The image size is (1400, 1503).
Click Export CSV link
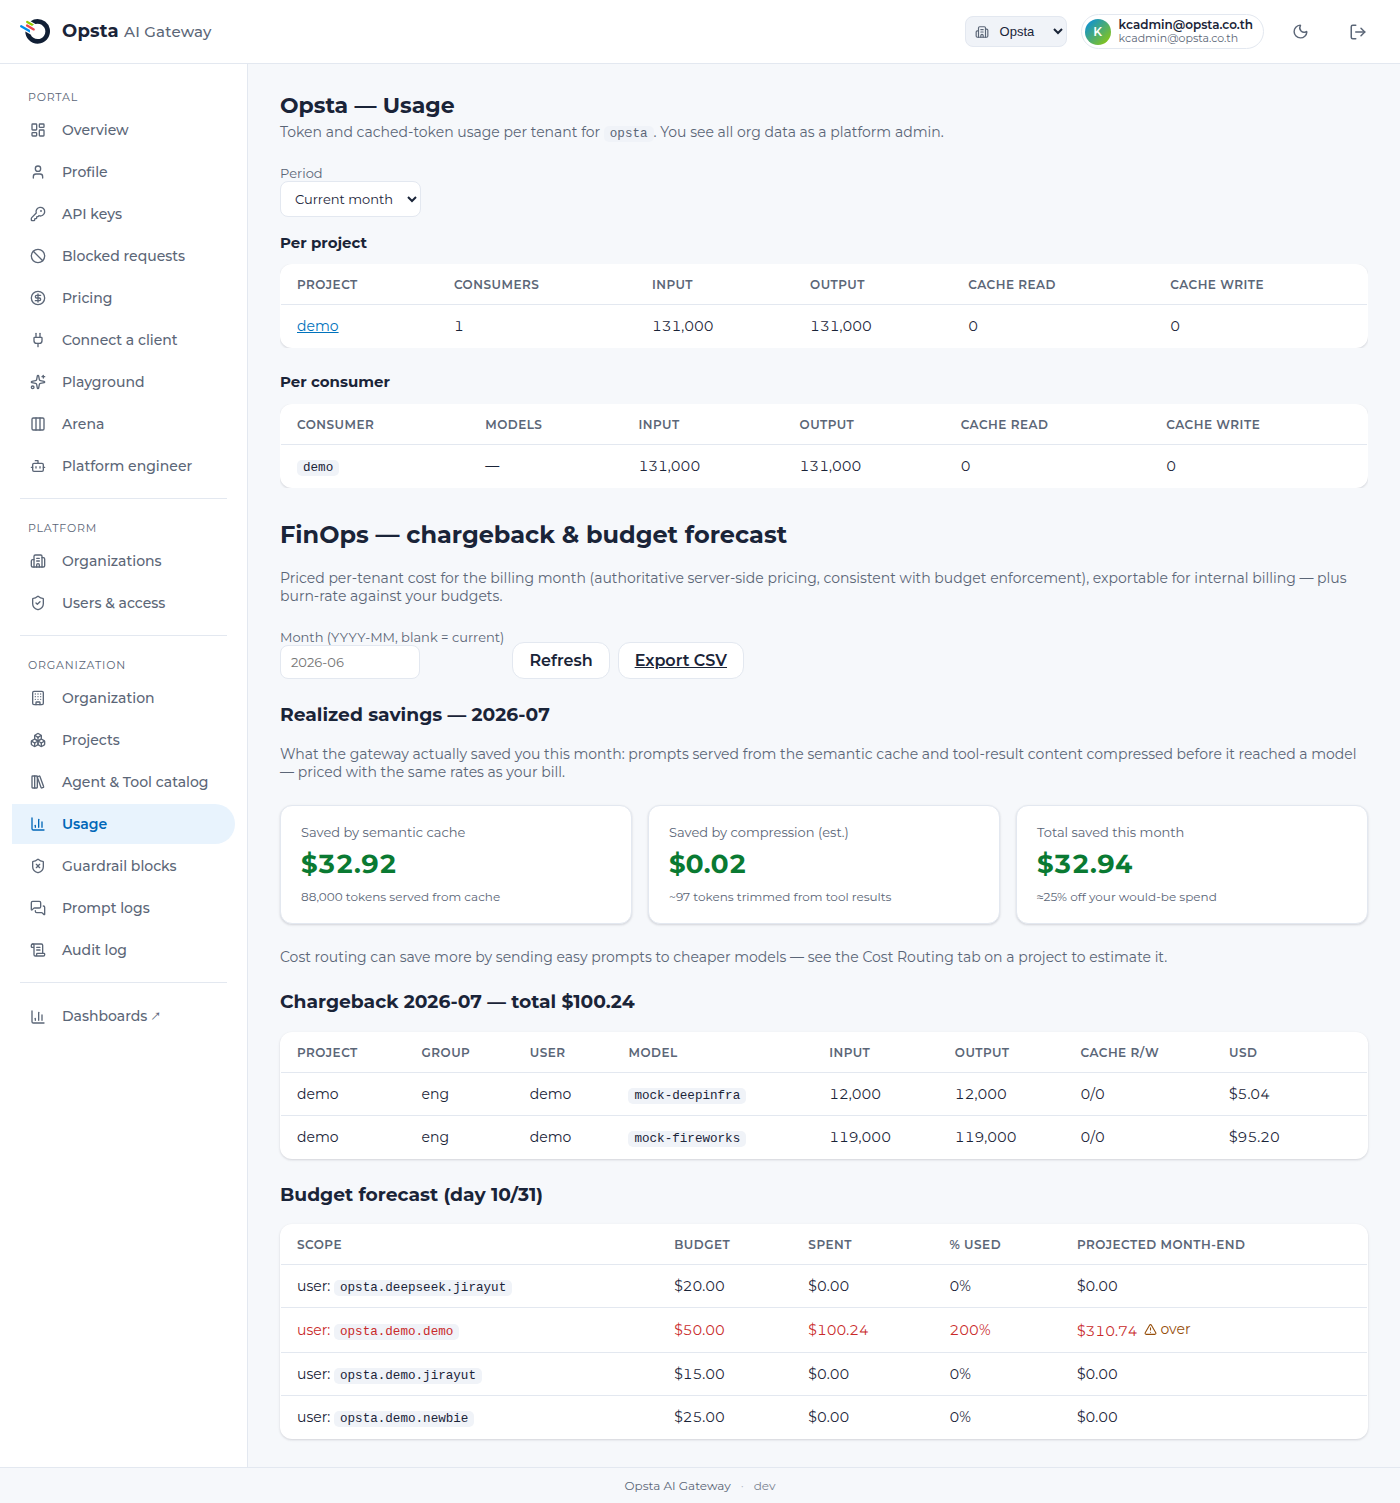[680, 660]
